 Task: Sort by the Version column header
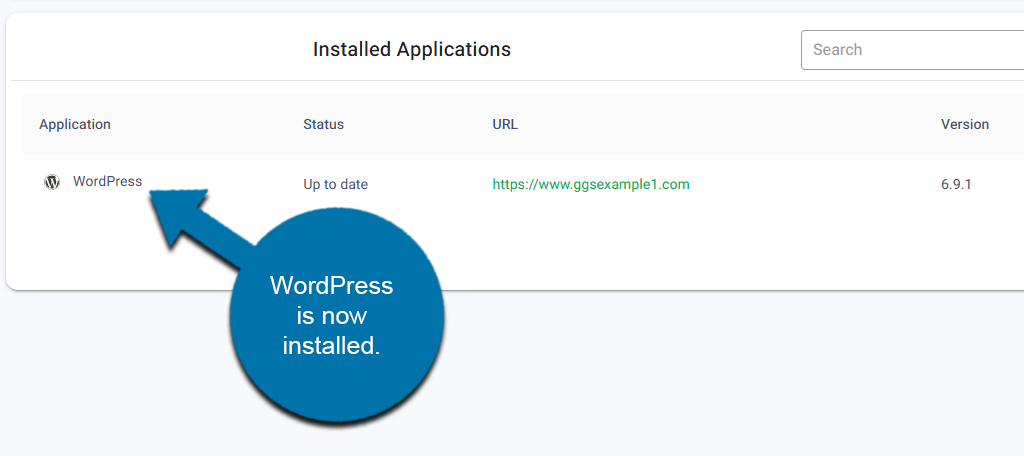(x=964, y=125)
